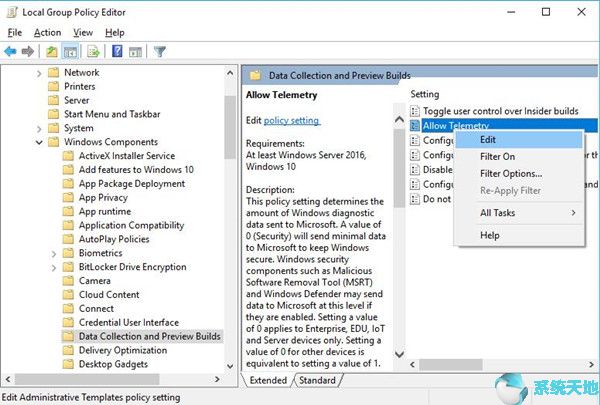Click the Up one level folder icon

point(52,51)
